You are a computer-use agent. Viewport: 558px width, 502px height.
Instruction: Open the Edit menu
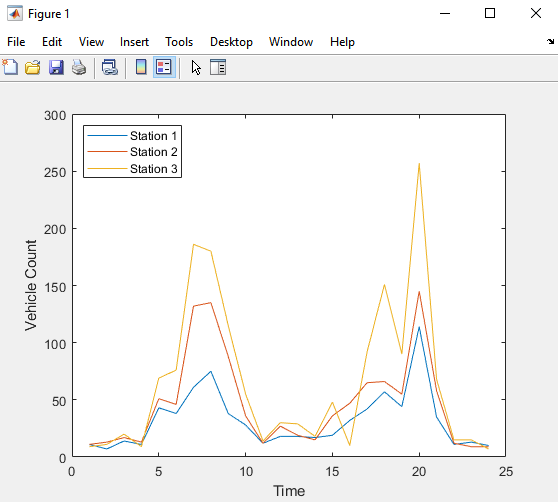[x=52, y=42]
